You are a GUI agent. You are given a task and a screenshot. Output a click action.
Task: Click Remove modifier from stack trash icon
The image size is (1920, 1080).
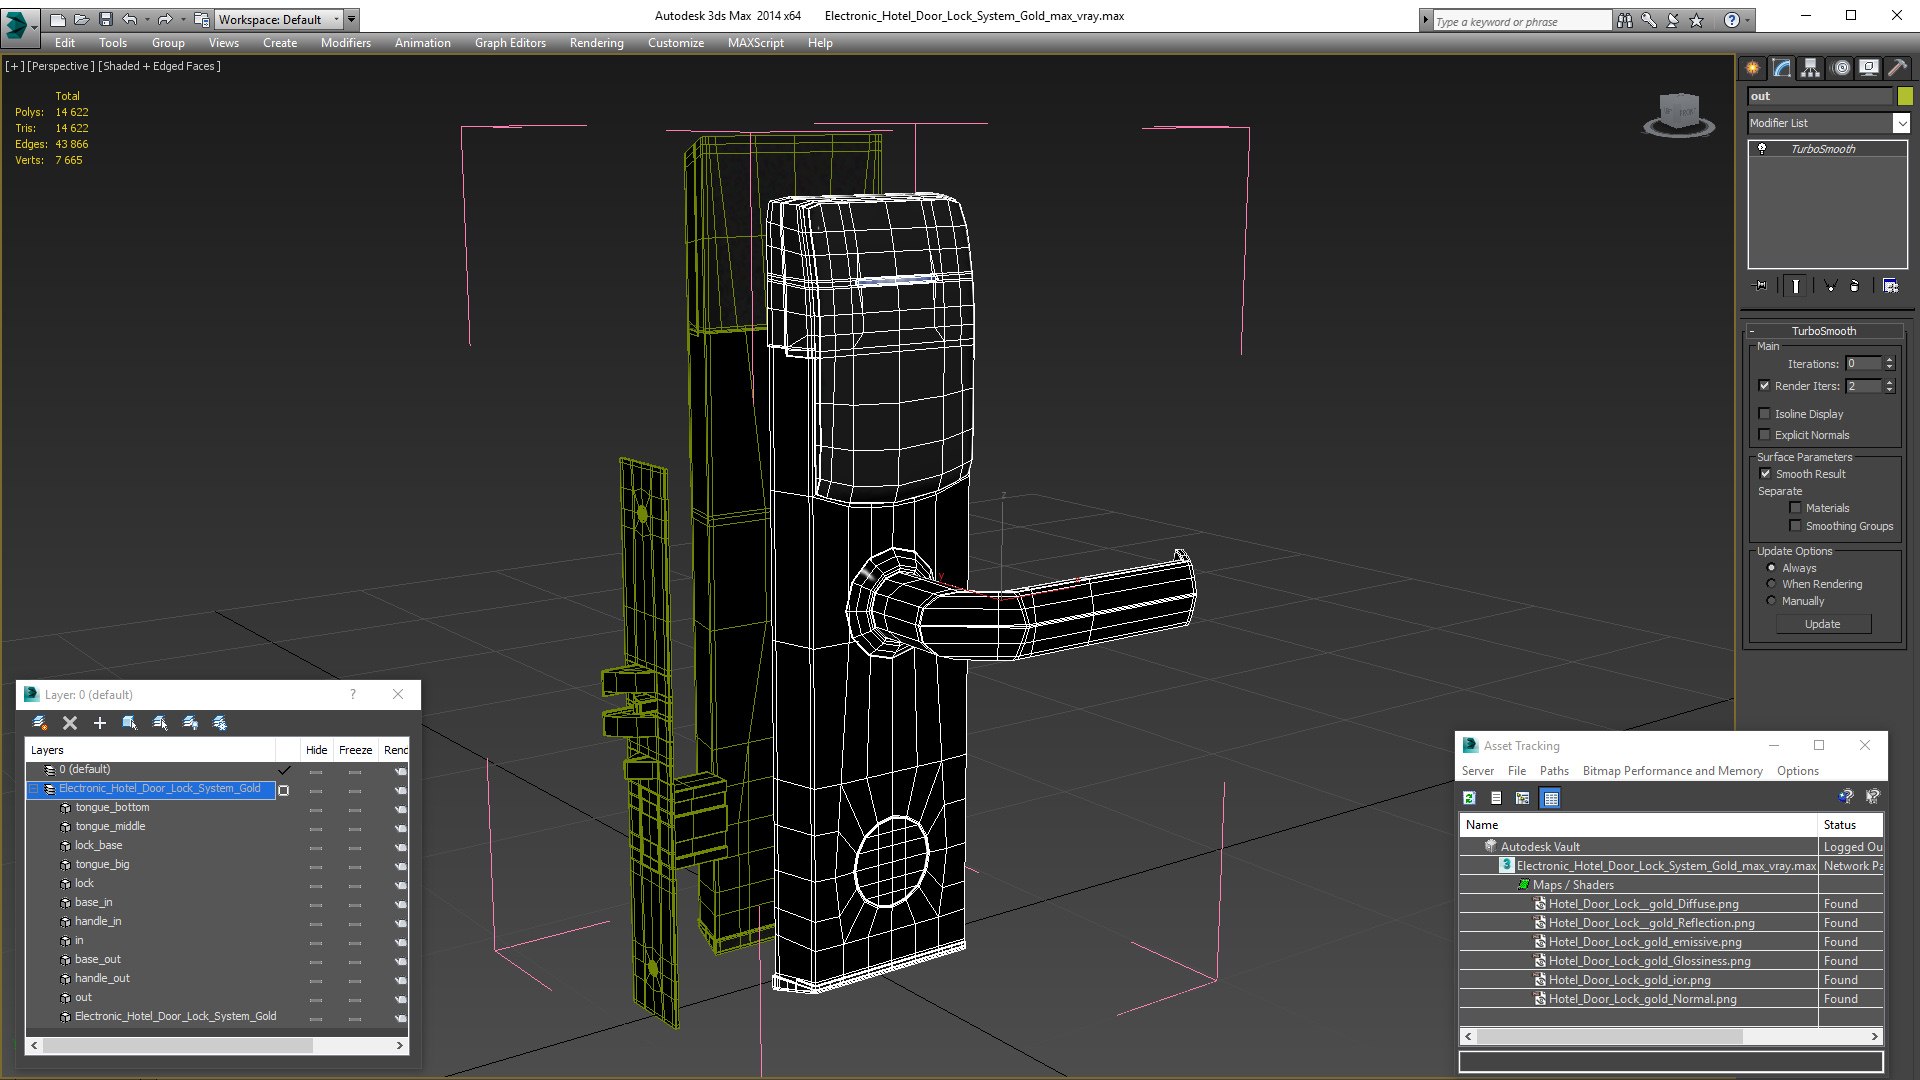pos(1854,286)
